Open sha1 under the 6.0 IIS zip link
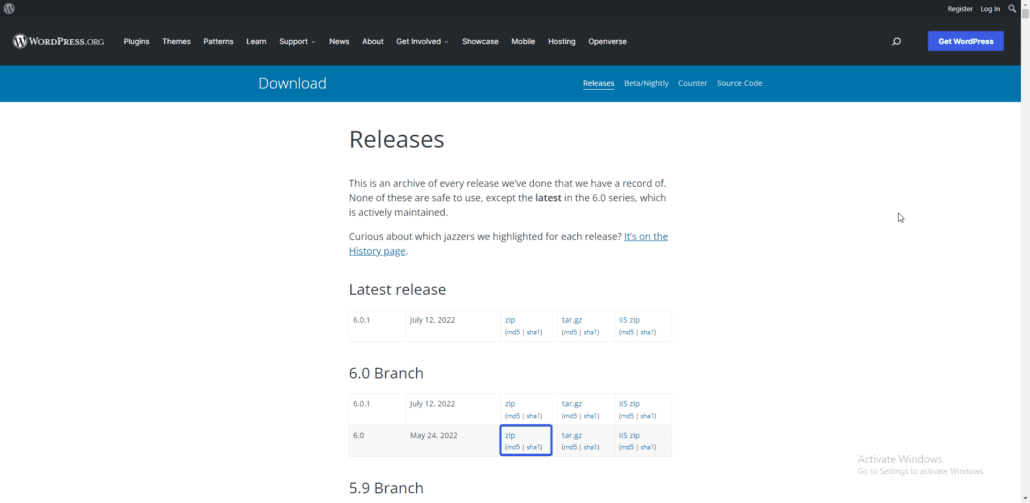The image size is (1030, 503). 648,447
